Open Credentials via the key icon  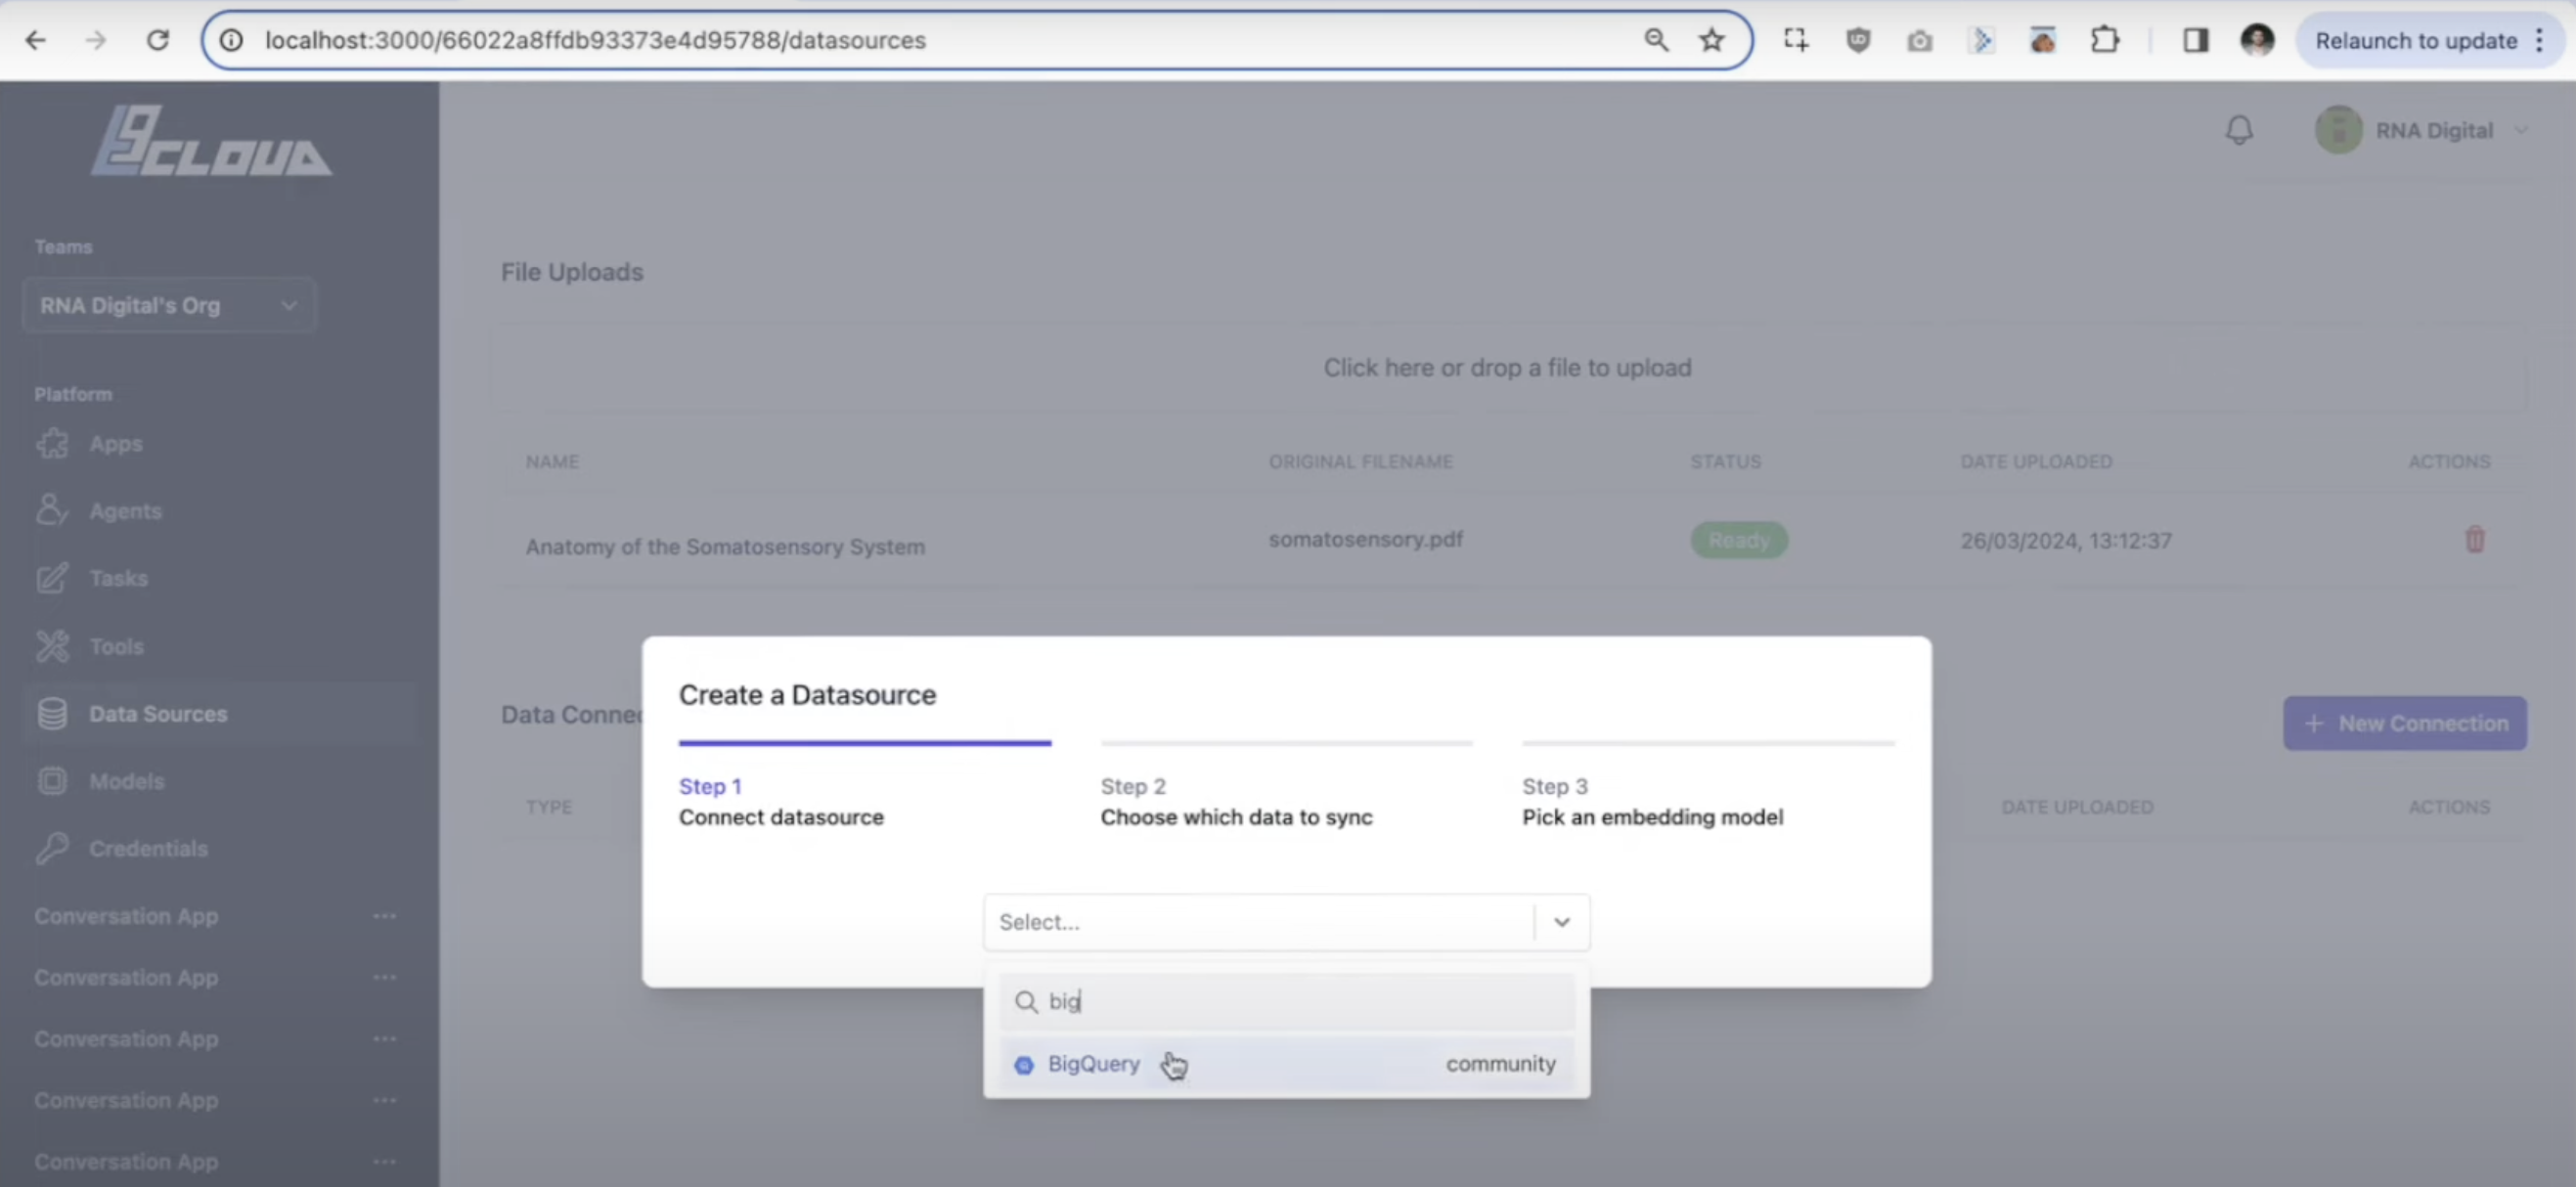click(x=52, y=848)
